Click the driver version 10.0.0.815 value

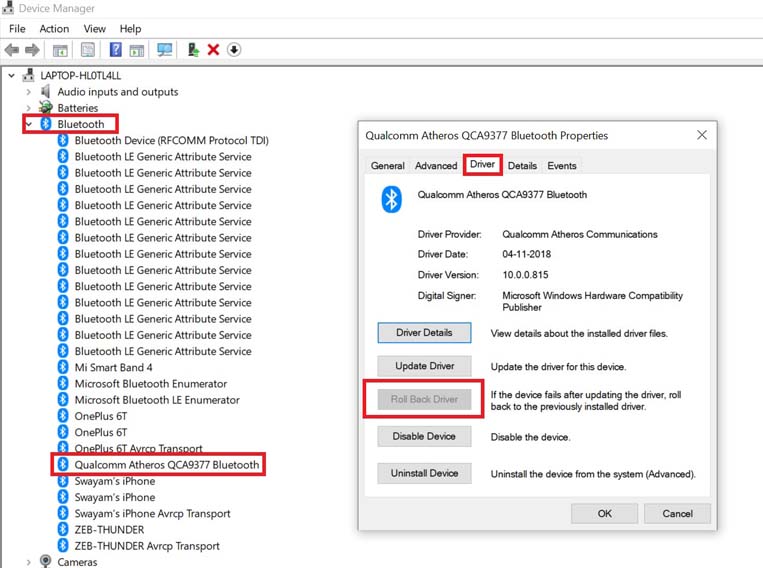coord(525,275)
